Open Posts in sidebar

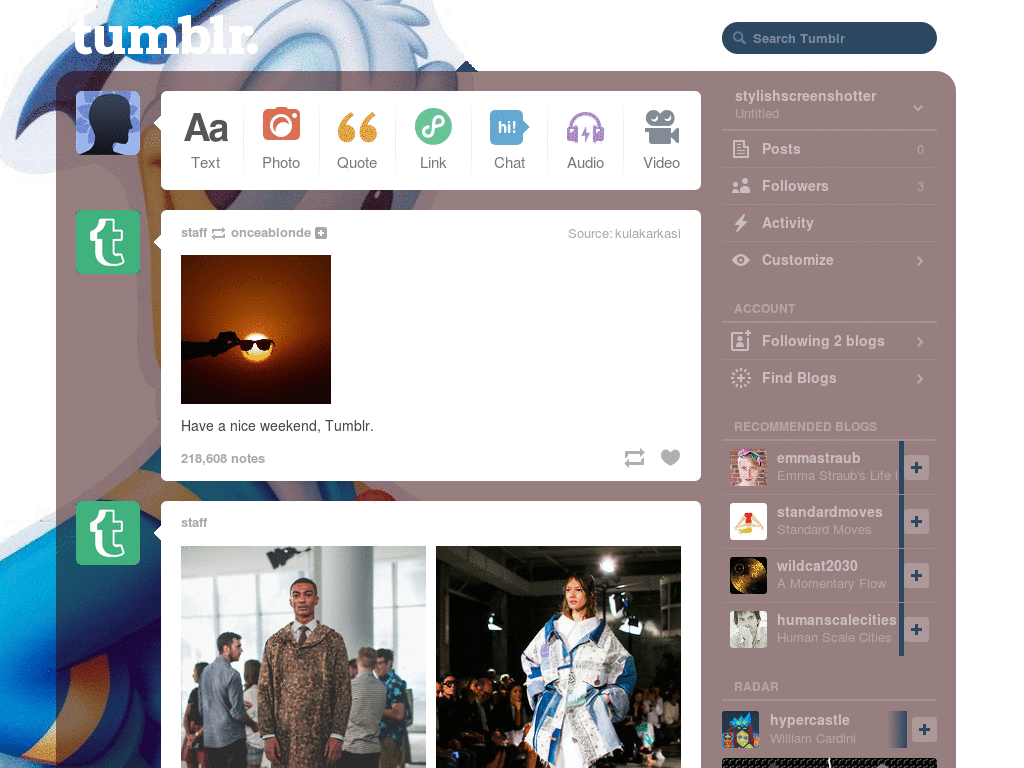click(x=829, y=149)
